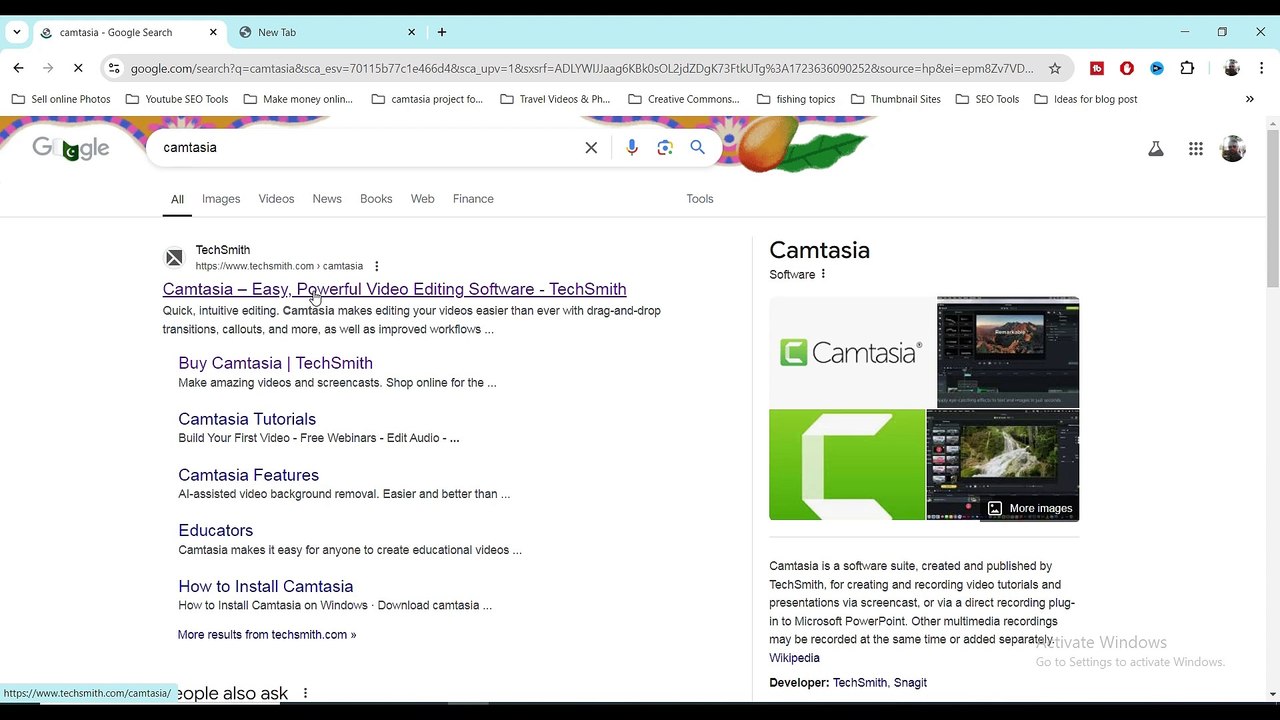1280x720 pixels.
Task: Open the Extensions puzzle icon
Action: 1187,68
